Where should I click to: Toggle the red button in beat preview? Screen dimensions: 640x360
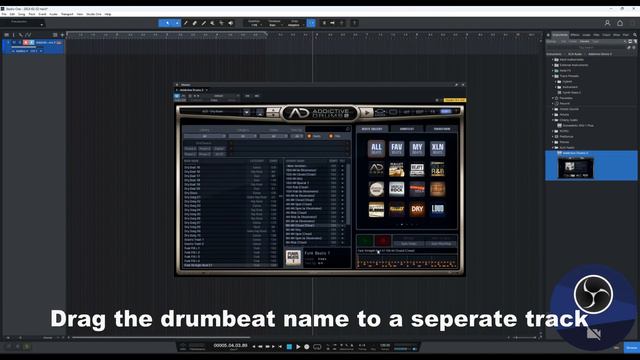tap(383, 240)
